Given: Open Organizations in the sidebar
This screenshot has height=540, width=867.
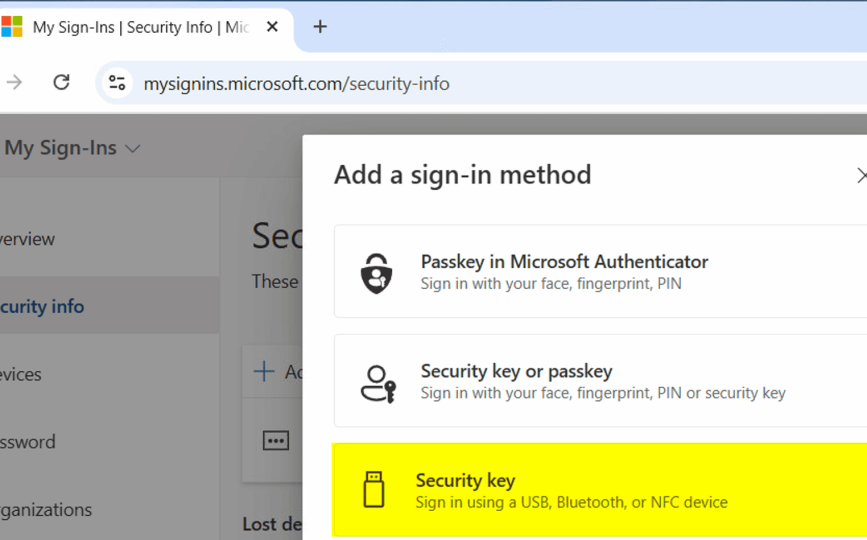Looking at the screenshot, I should (x=46, y=509).
